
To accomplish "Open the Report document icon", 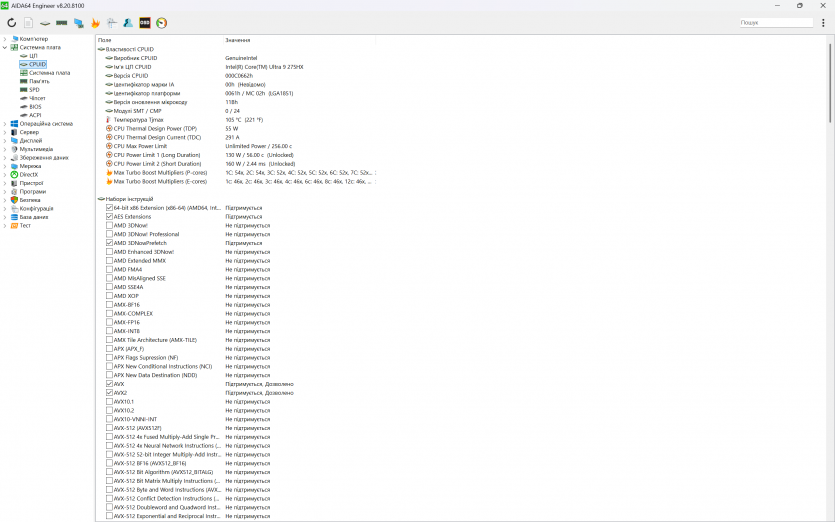I will (x=28, y=22).
